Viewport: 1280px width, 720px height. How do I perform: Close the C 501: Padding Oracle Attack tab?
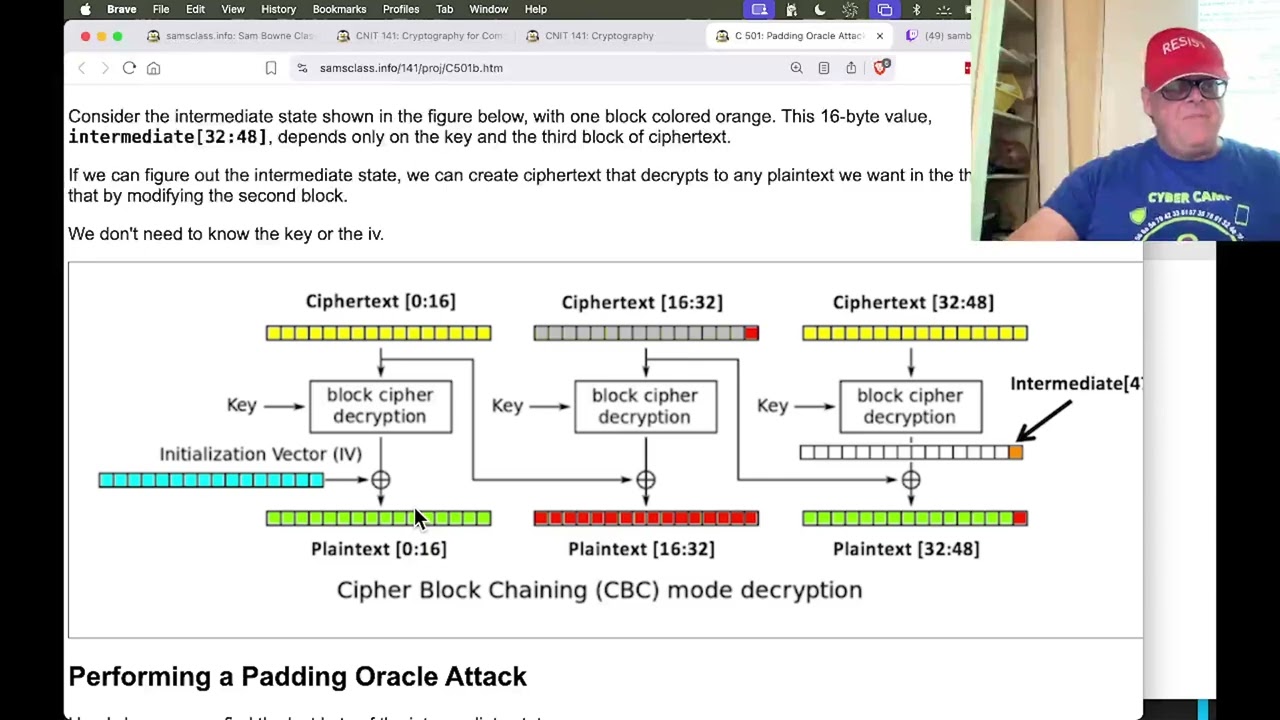pos(880,36)
